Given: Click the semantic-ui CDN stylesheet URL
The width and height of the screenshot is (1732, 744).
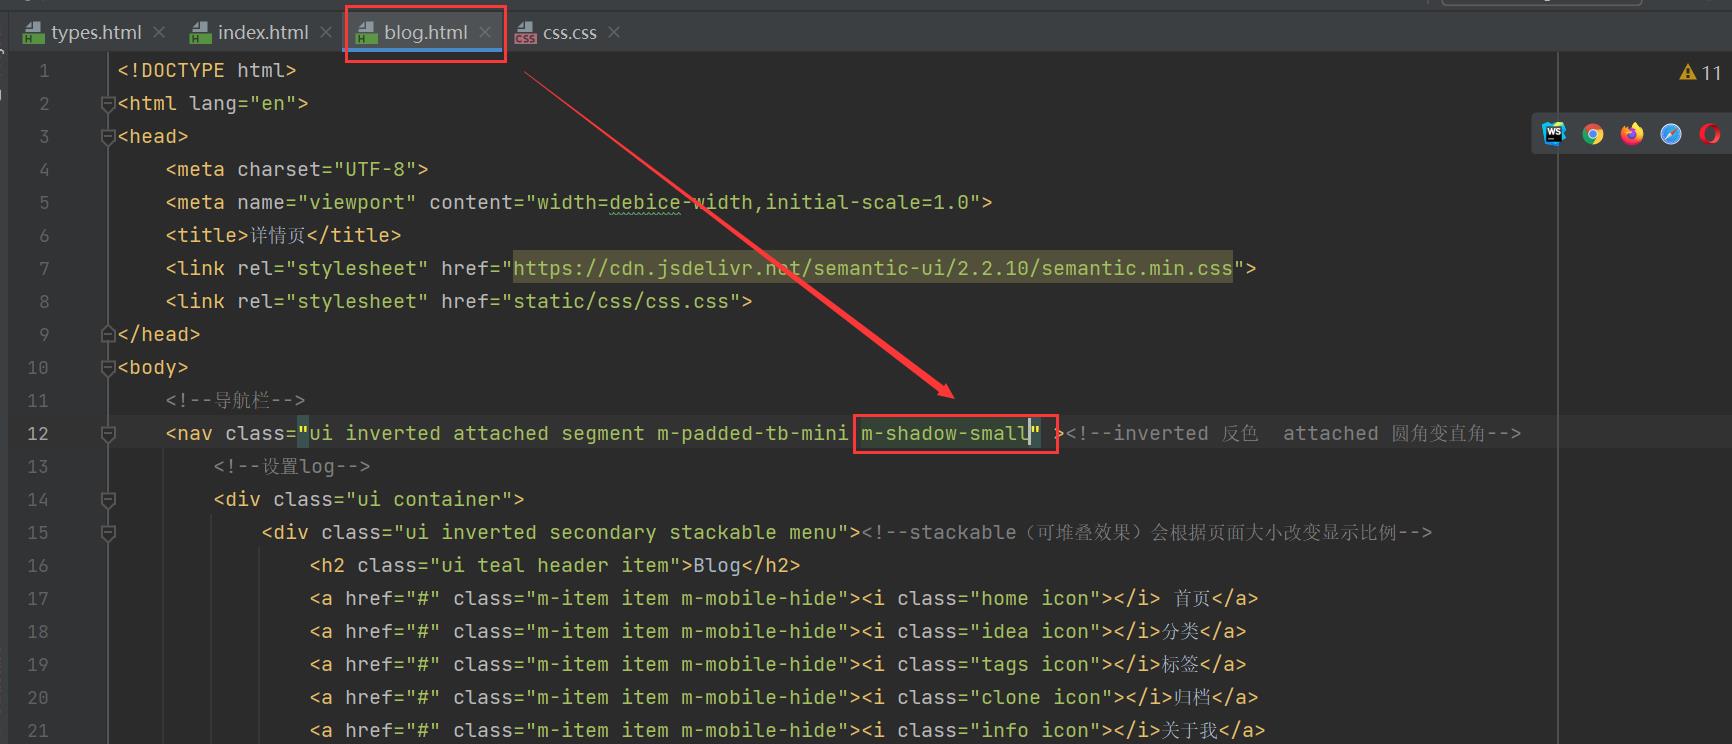Looking at the screenshot, I should [873, 268].
